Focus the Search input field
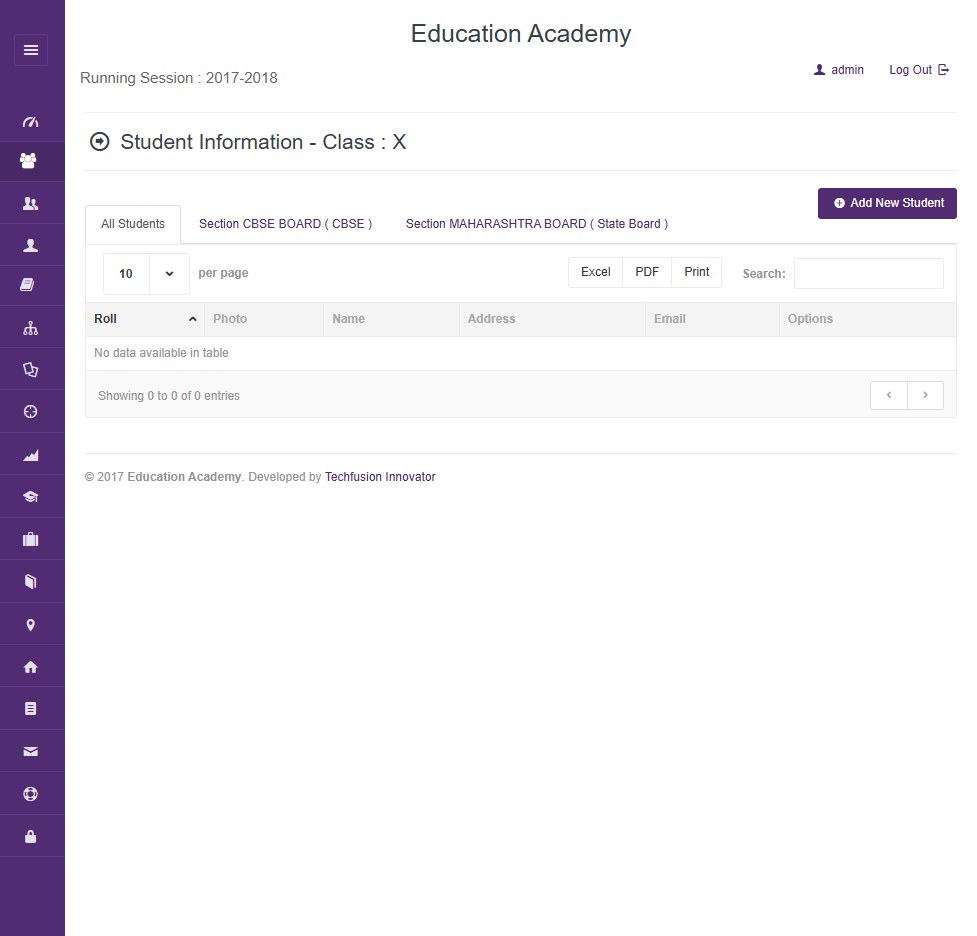The image size is (977, 936). click(x=869, y=274)
